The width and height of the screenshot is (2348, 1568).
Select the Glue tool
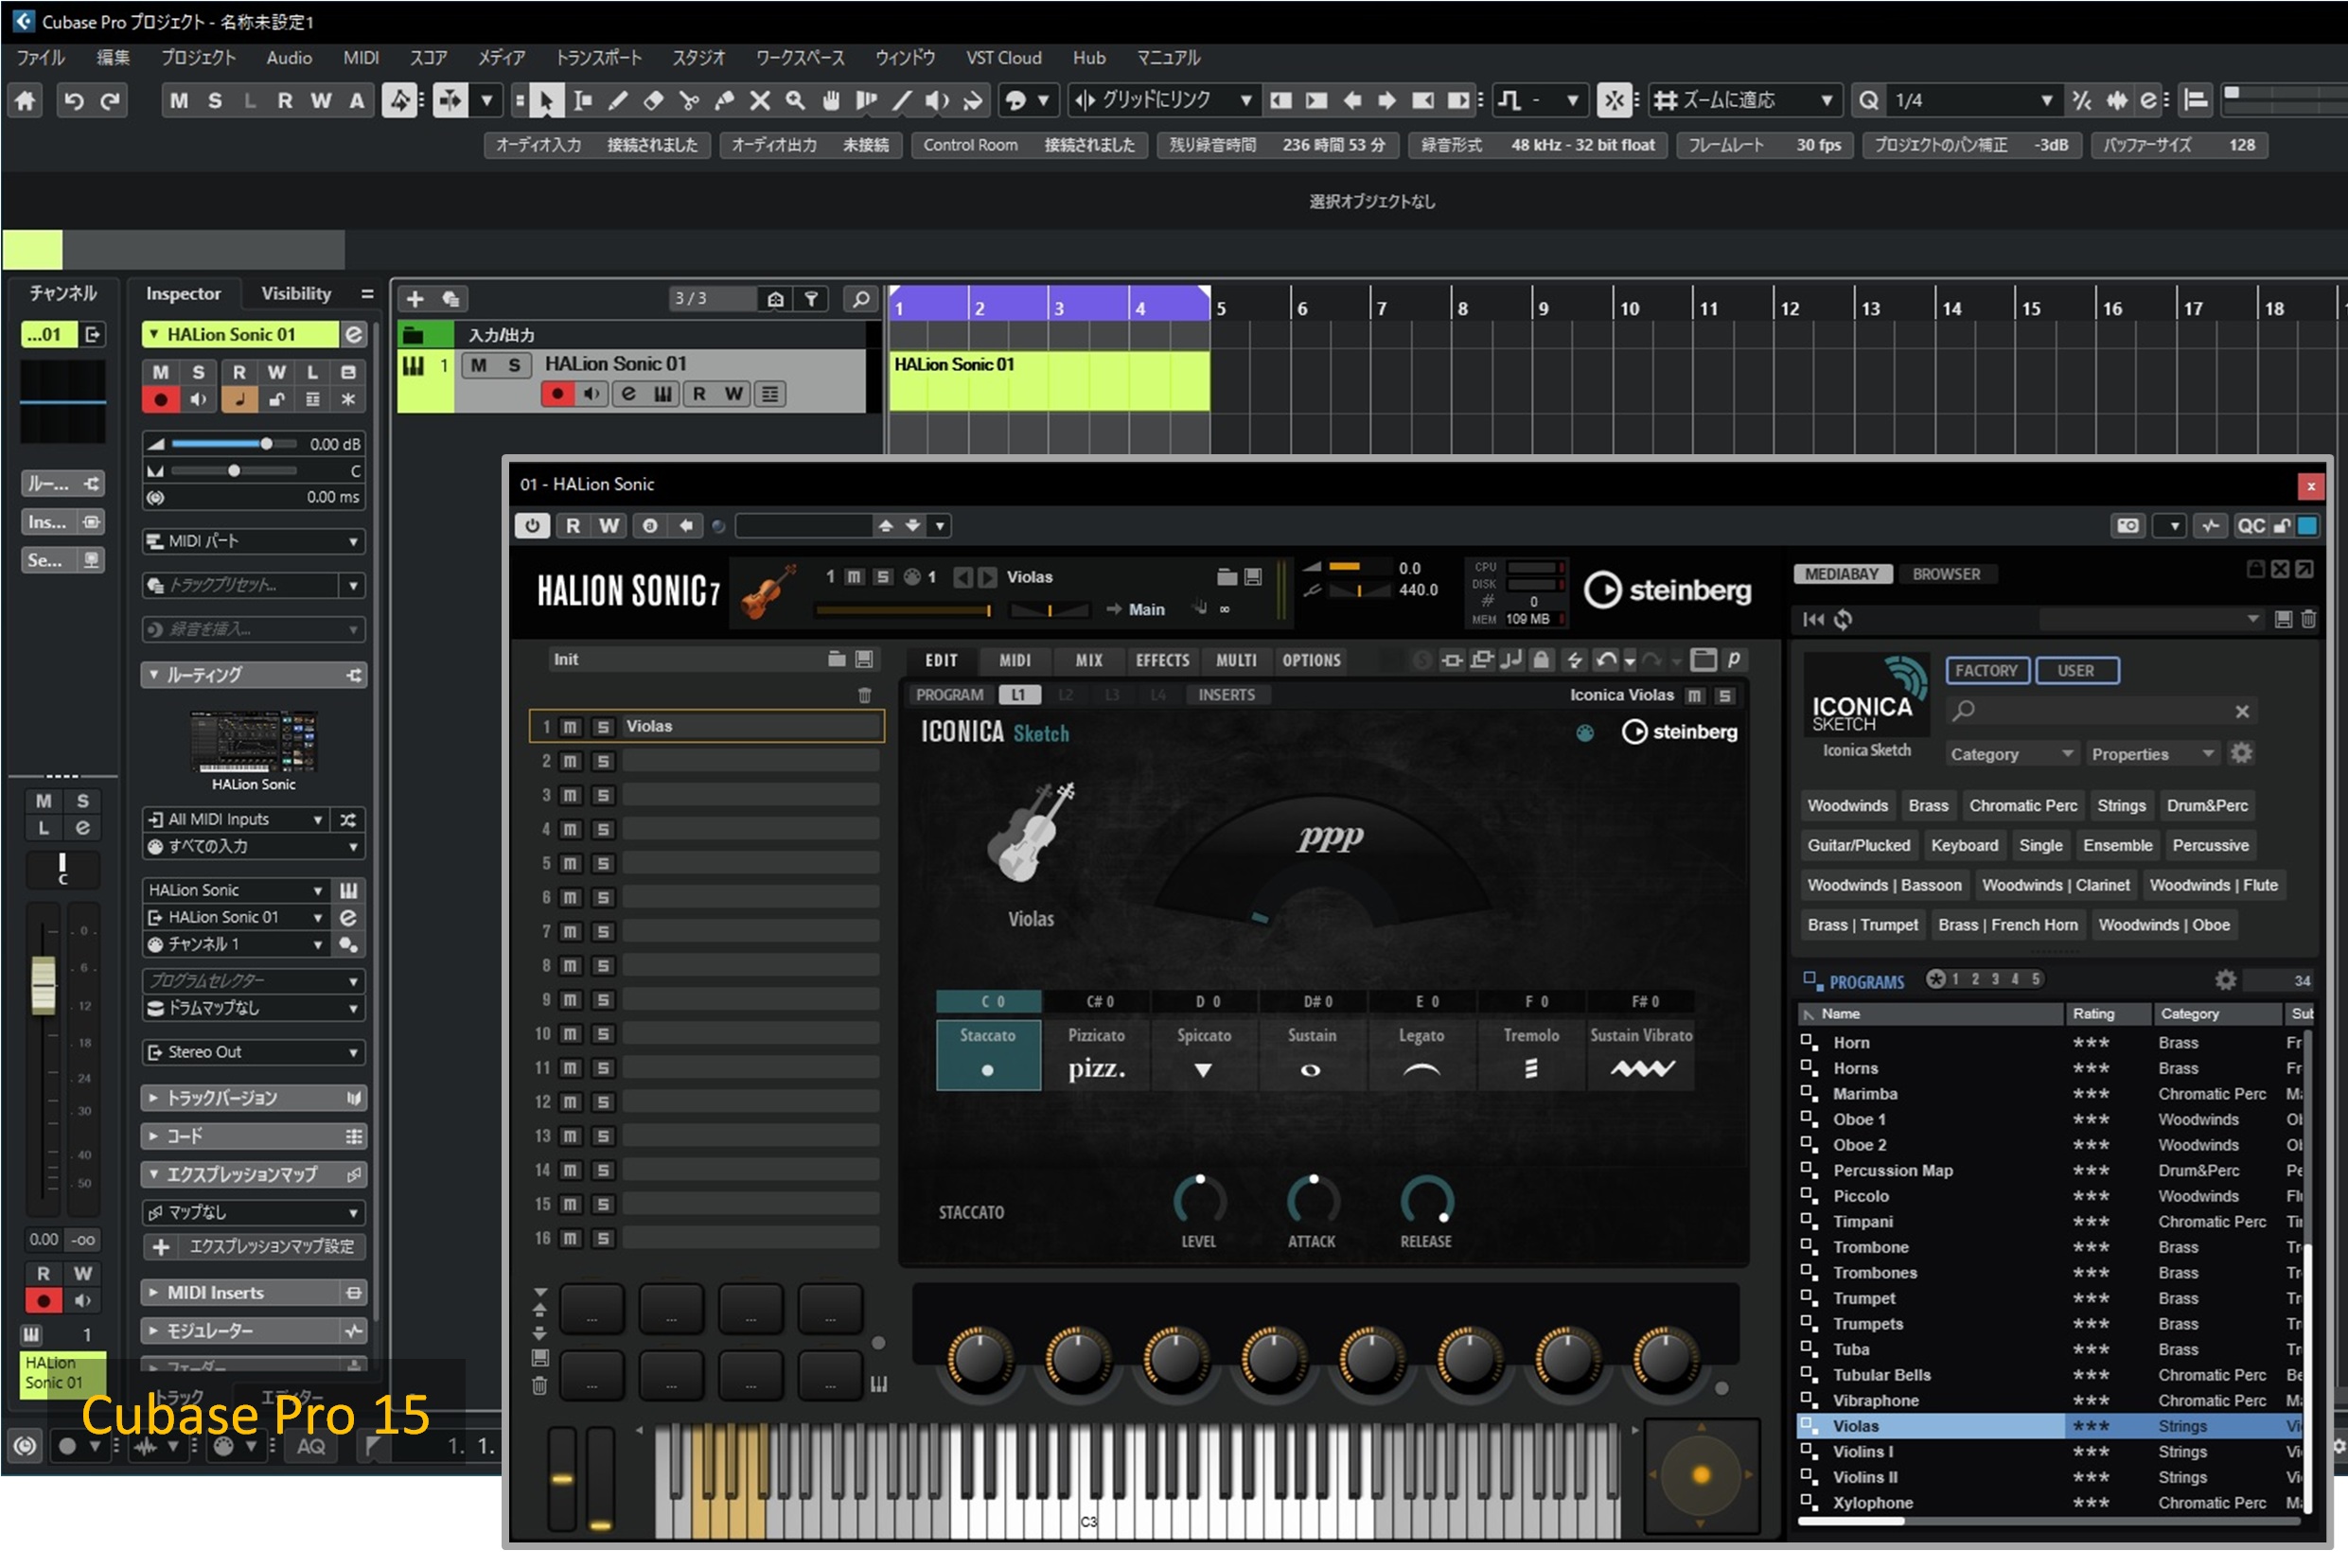[x=724, y=101]
